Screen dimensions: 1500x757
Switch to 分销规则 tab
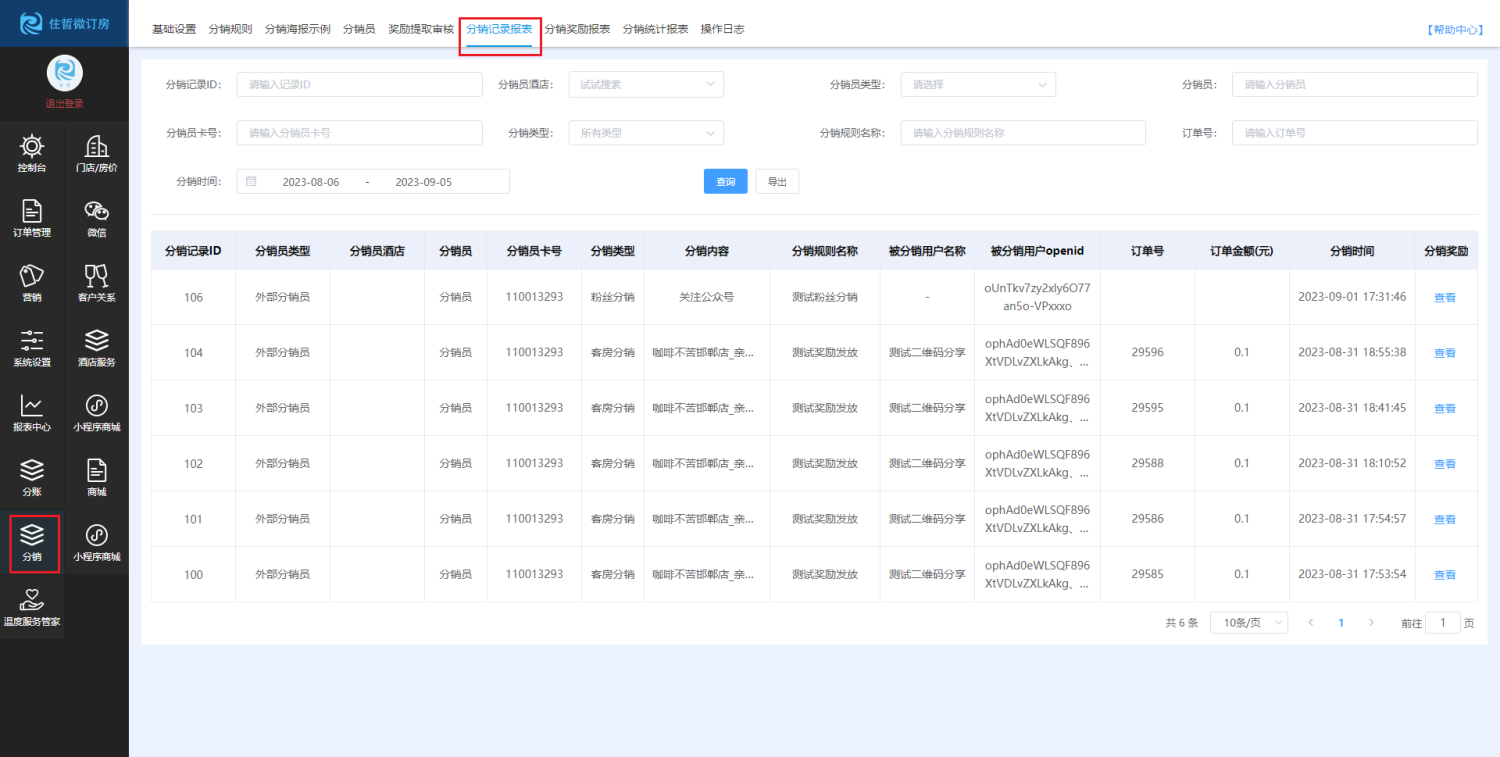click(x=230, y=29)
